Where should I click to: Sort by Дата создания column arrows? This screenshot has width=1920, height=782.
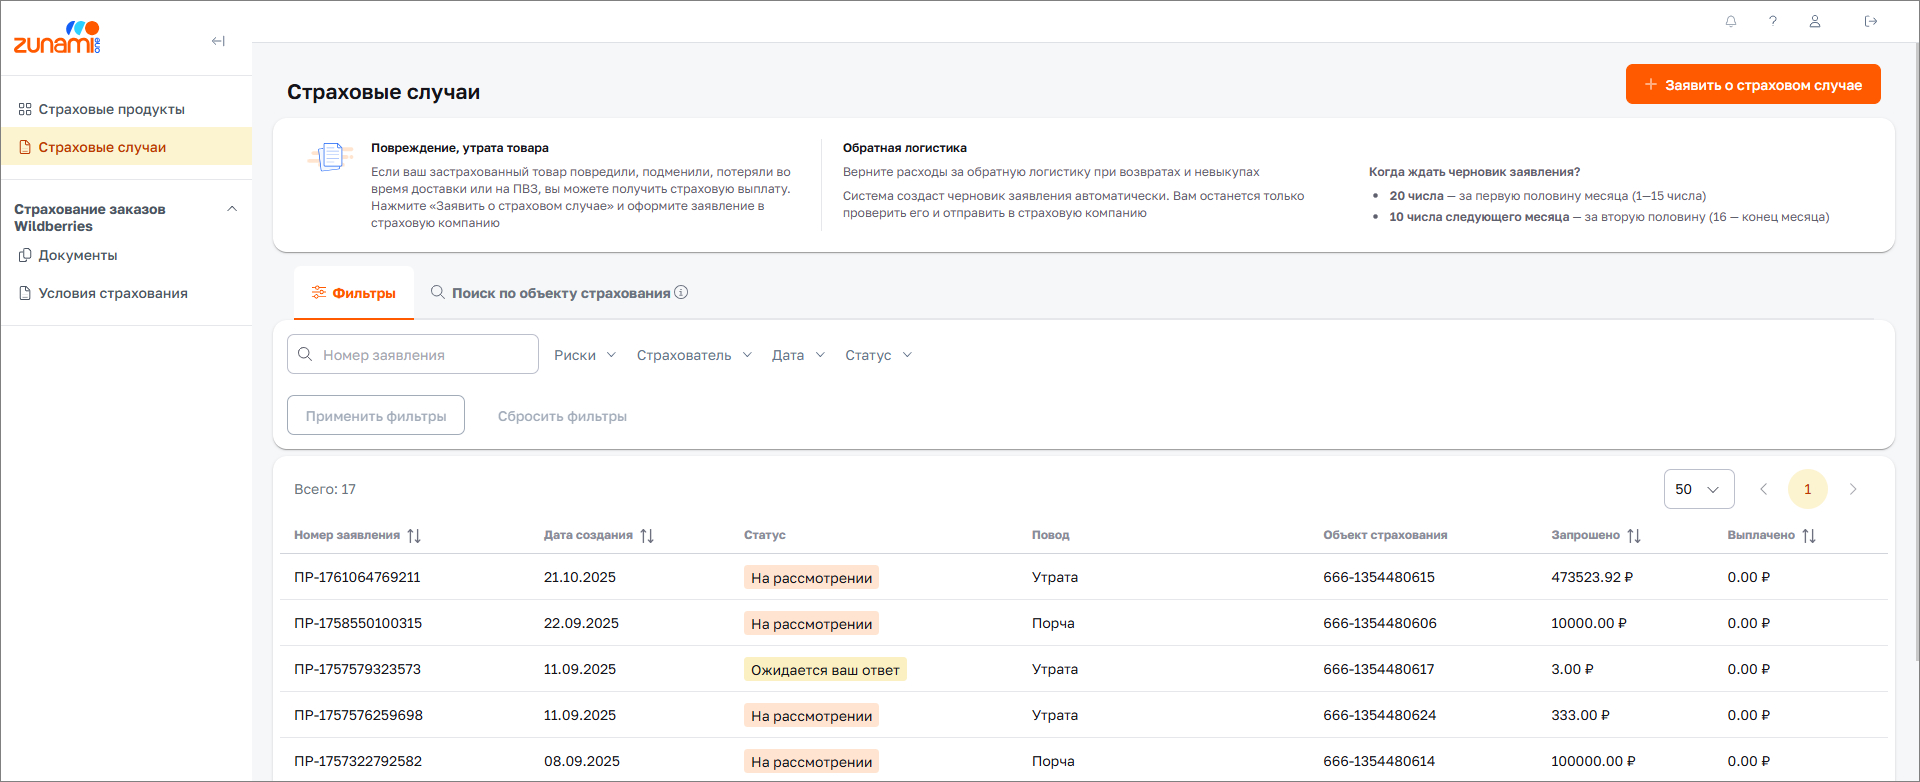tap(647, 536)
